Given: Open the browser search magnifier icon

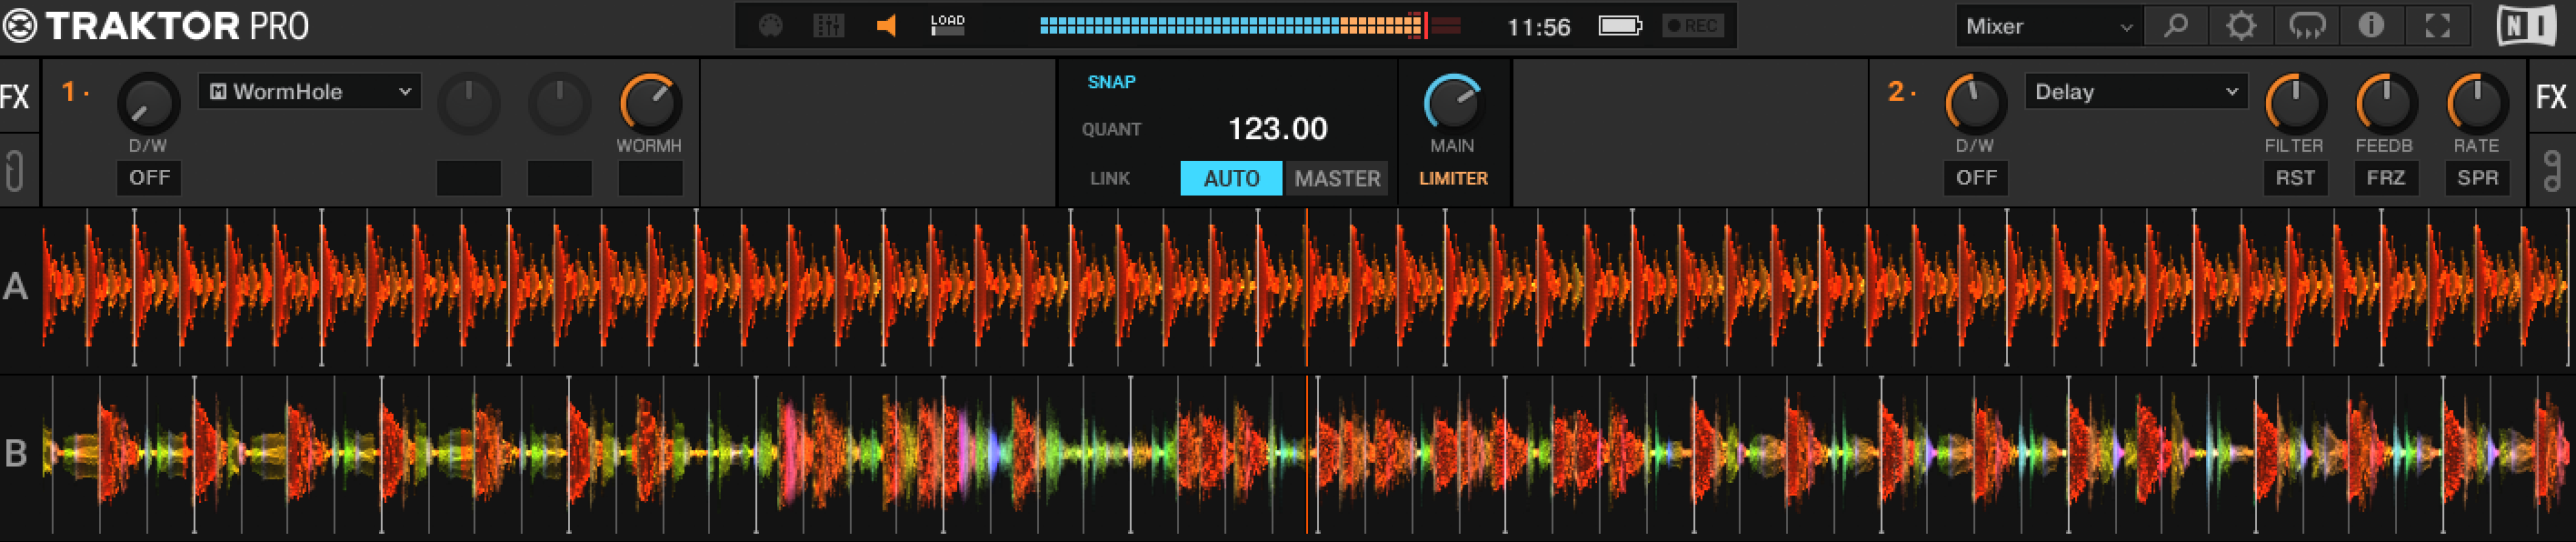Looking at the screenshot, I should [2175, 26].
